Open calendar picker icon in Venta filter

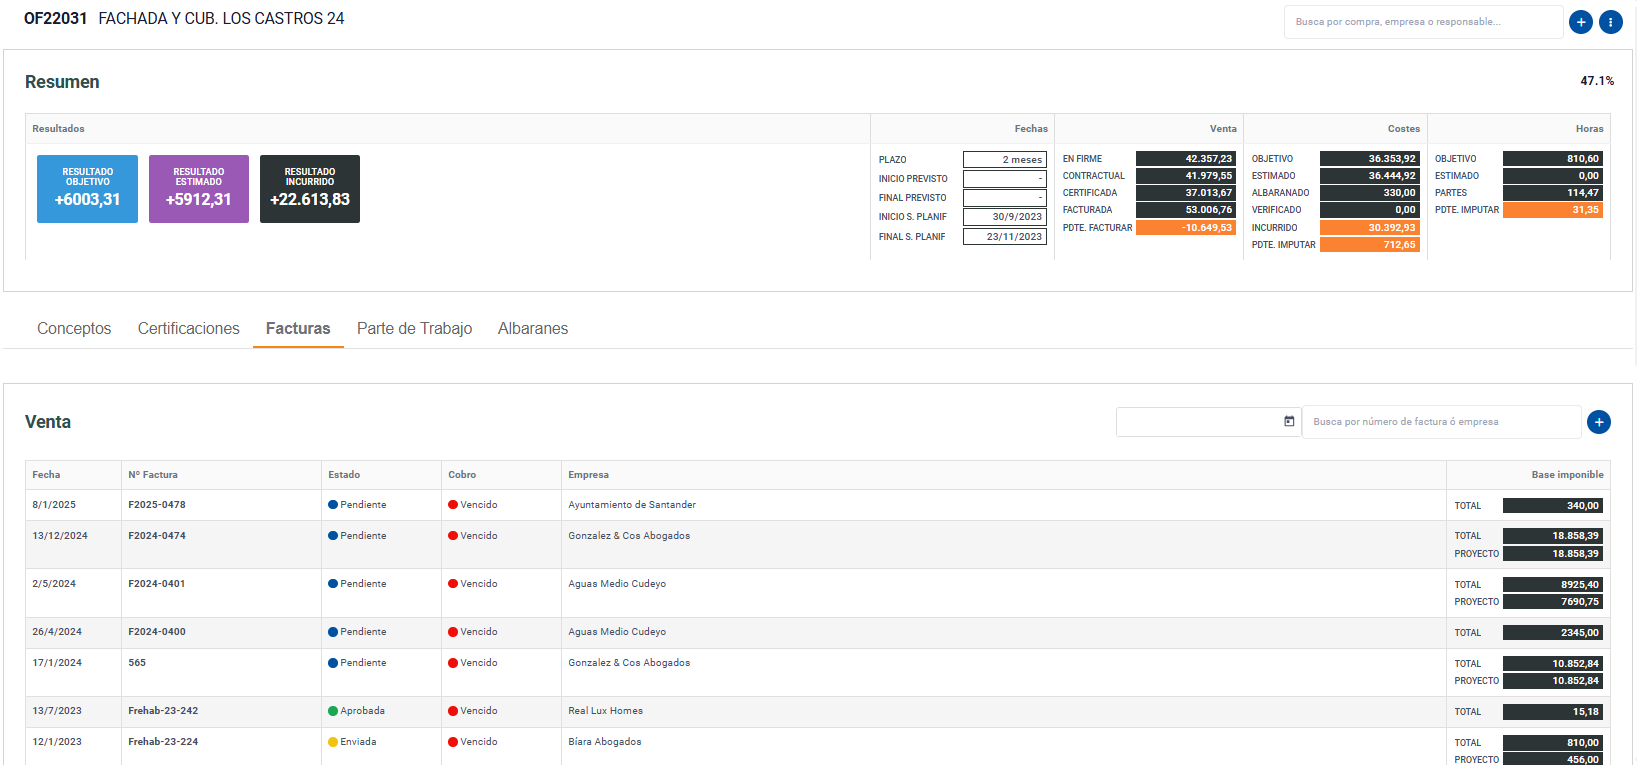(1289, 422)
